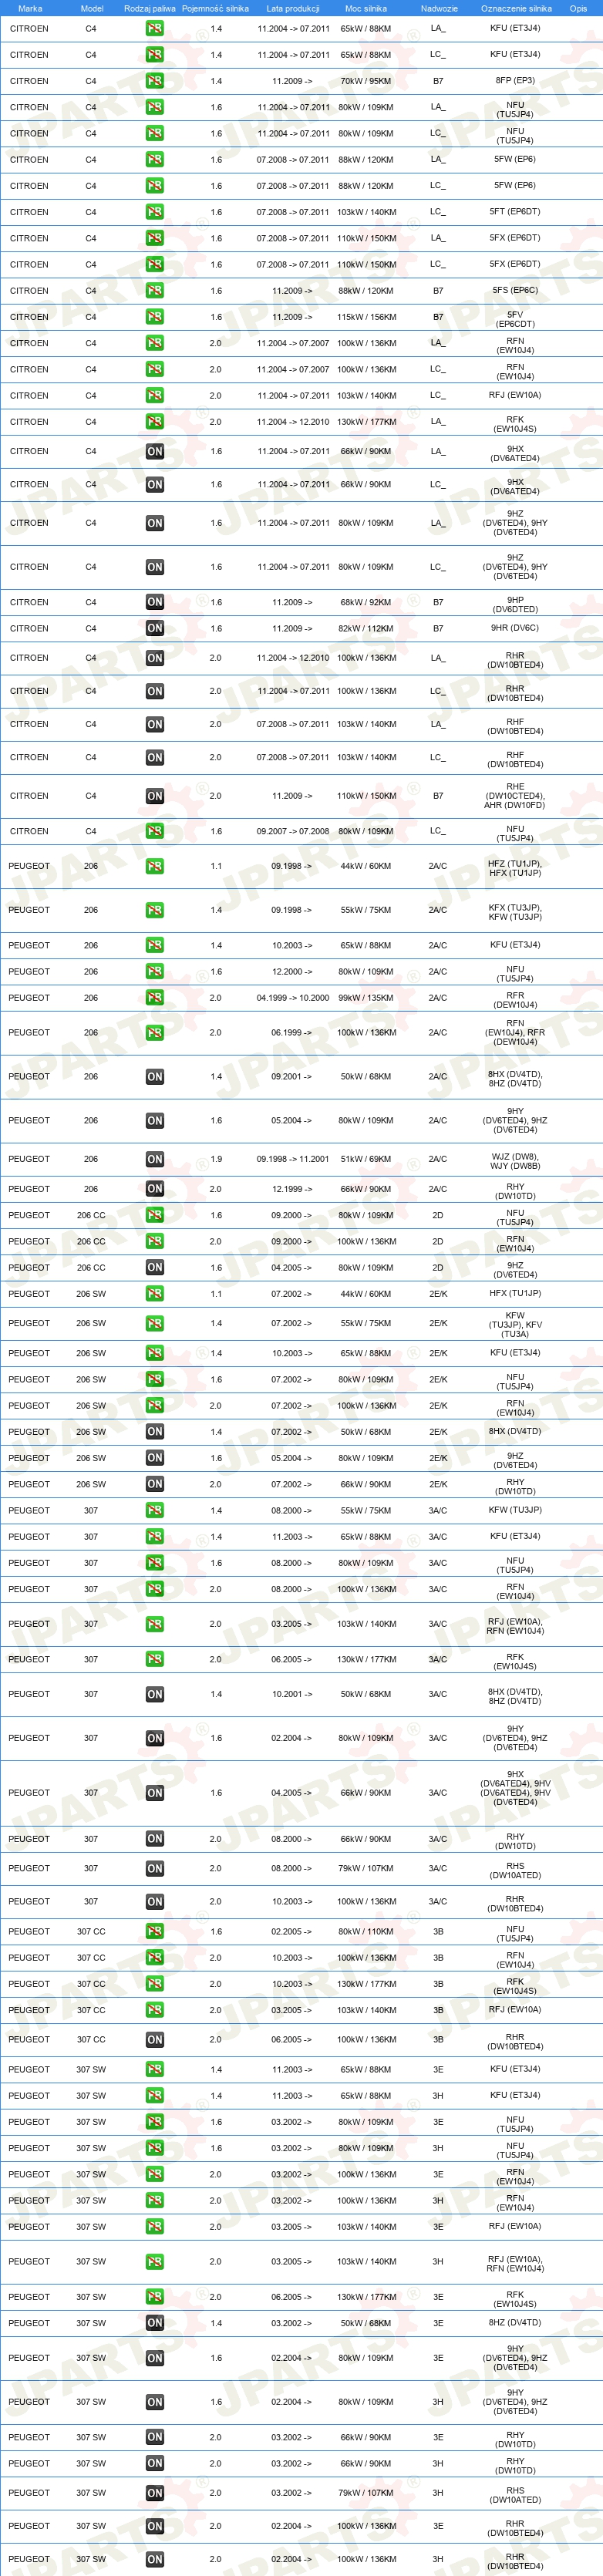
Task: Click the 09.2007 -> 07.2008 production years cell
Action: 293,831
